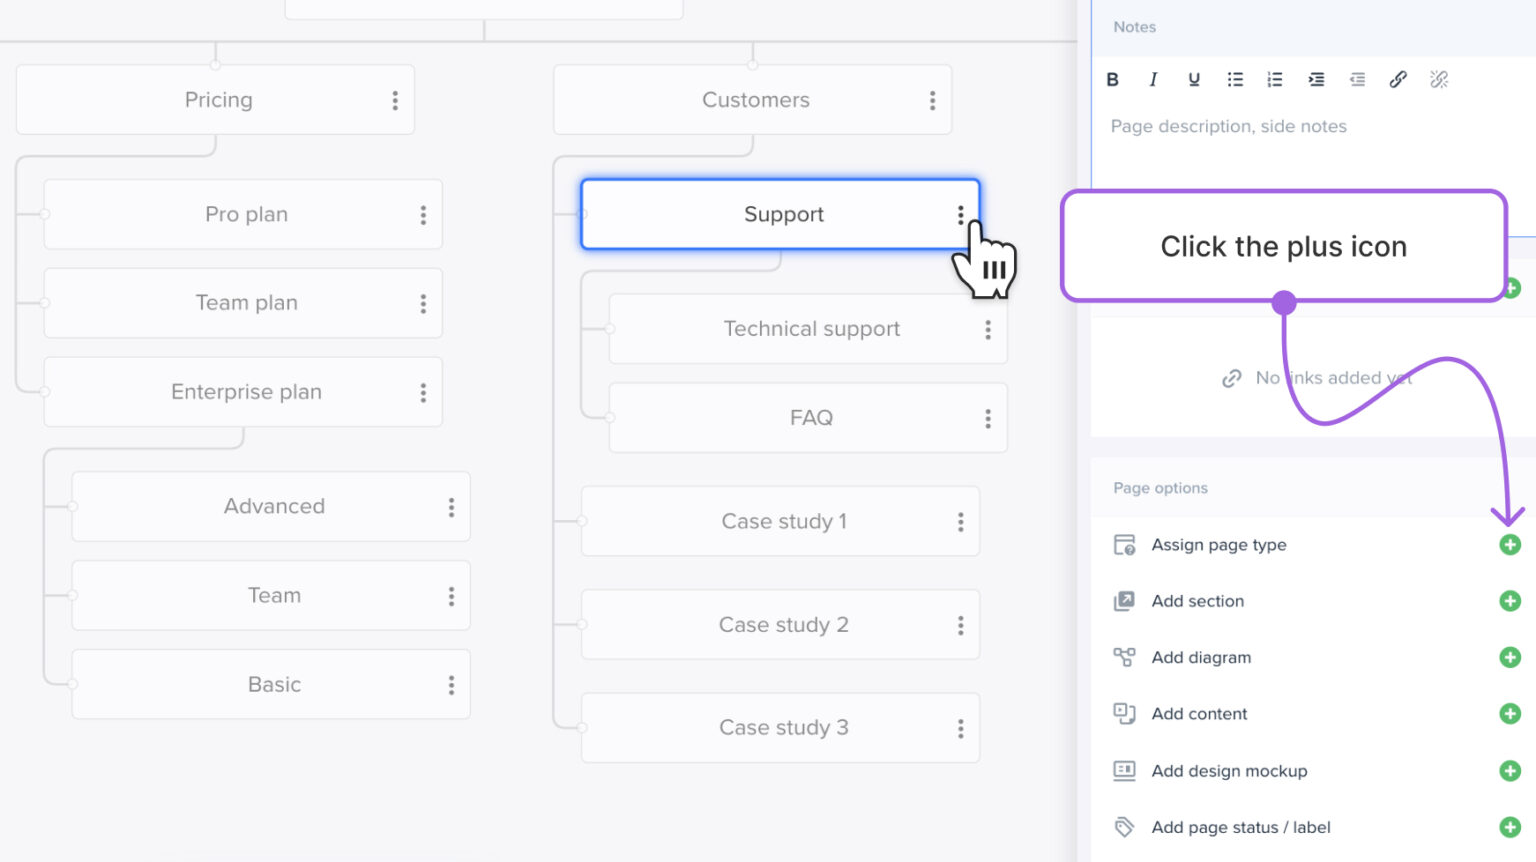Click the plus icon beside Add section

click(1509, 601)
